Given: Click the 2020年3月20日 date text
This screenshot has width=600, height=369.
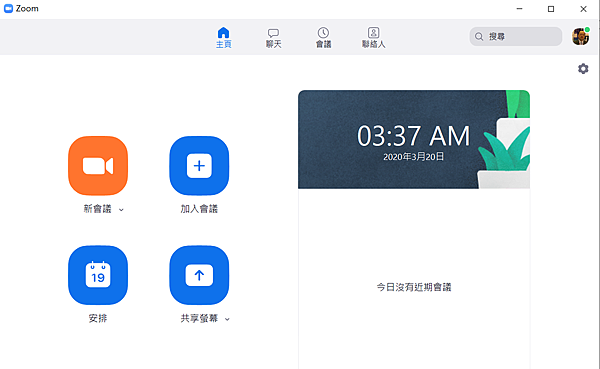Looking at the screenshot, I should (x=414, y=157).
